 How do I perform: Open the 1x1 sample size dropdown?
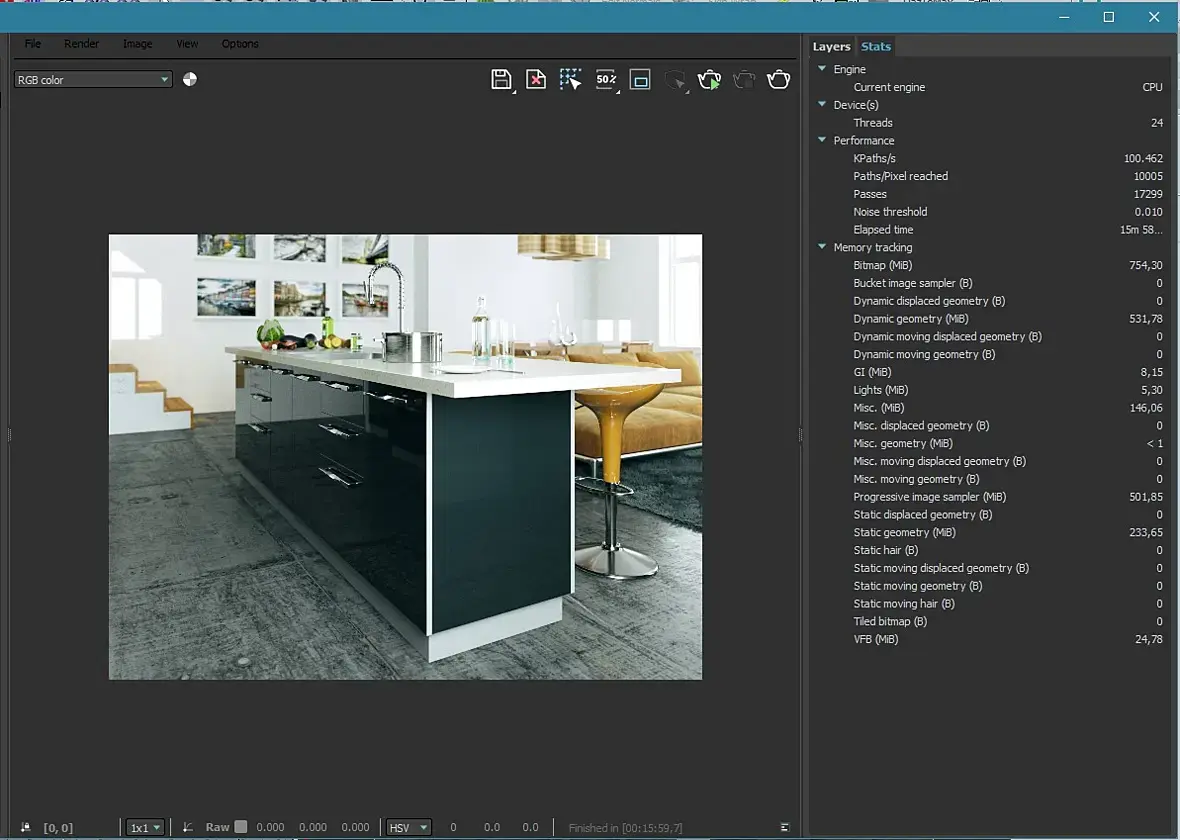145,828
